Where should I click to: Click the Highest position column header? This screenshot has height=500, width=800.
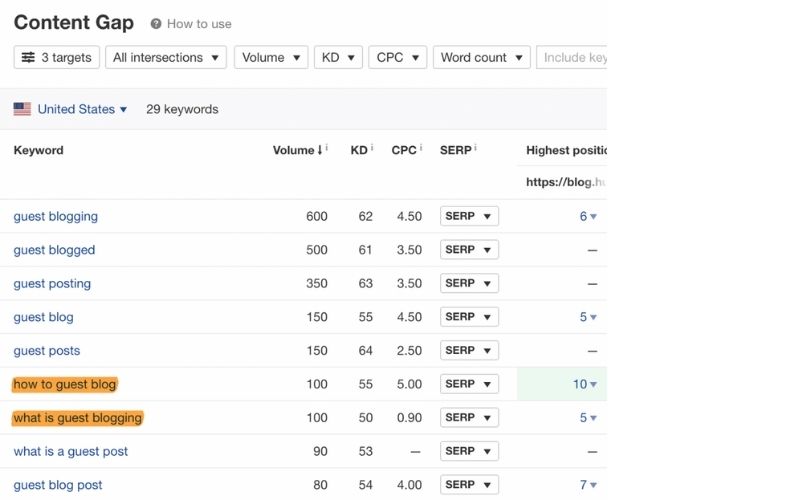click(566, 151)
